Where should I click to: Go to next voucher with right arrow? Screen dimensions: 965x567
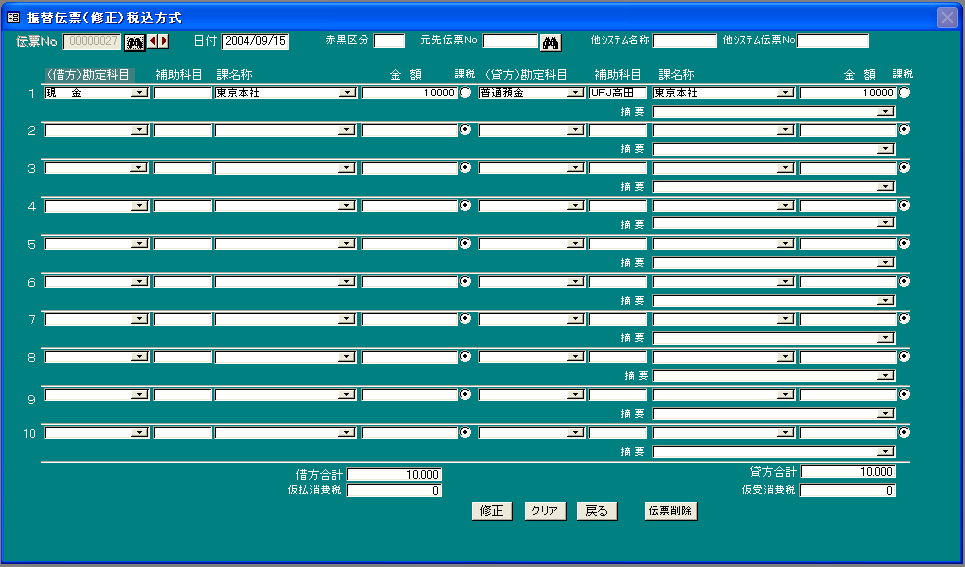(x=164, y=41)
